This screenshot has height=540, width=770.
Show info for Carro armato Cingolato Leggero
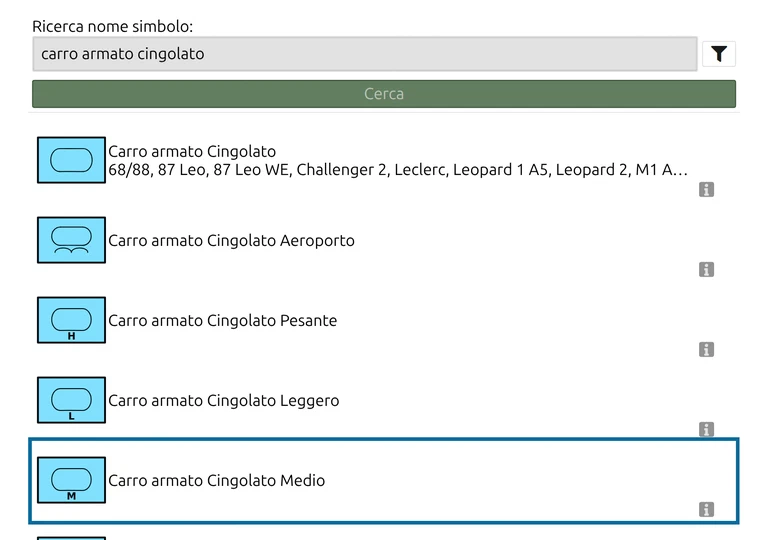point(706,430)
